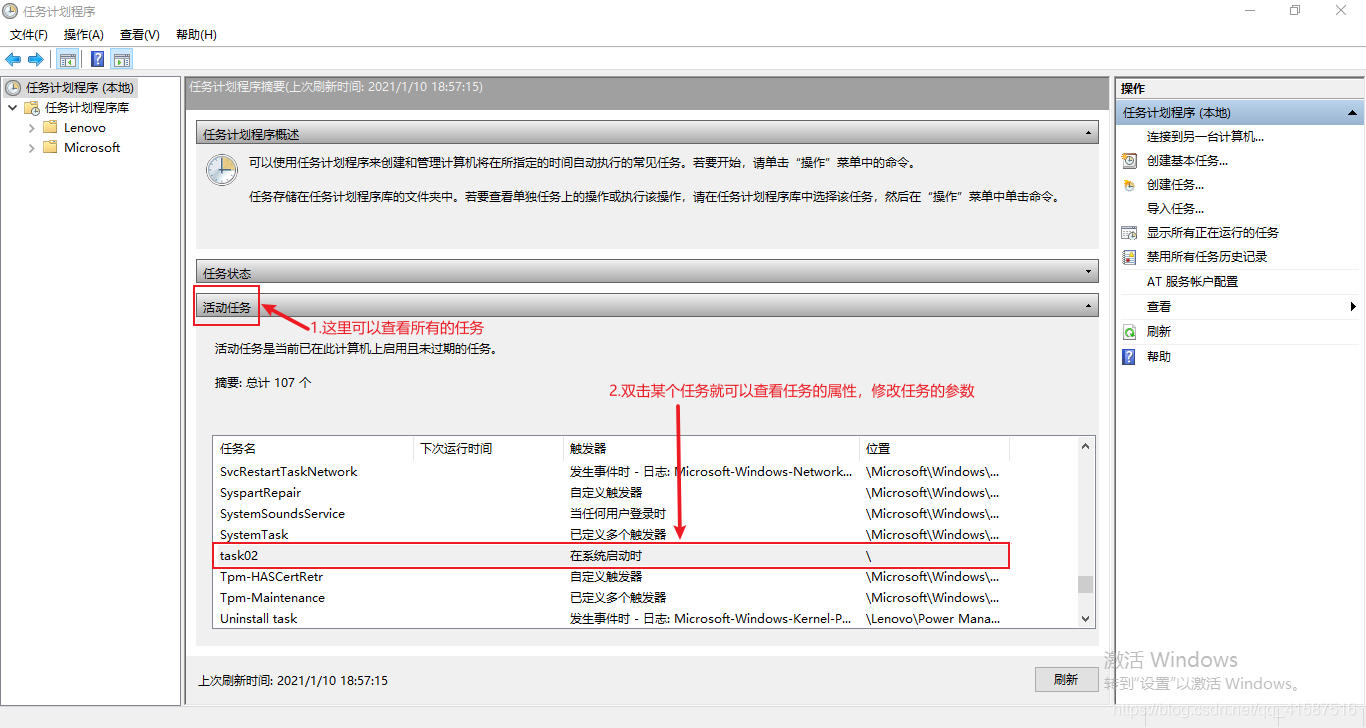
Task: Expand the Lenovo folder tree arrow
Action: point(31,128)
